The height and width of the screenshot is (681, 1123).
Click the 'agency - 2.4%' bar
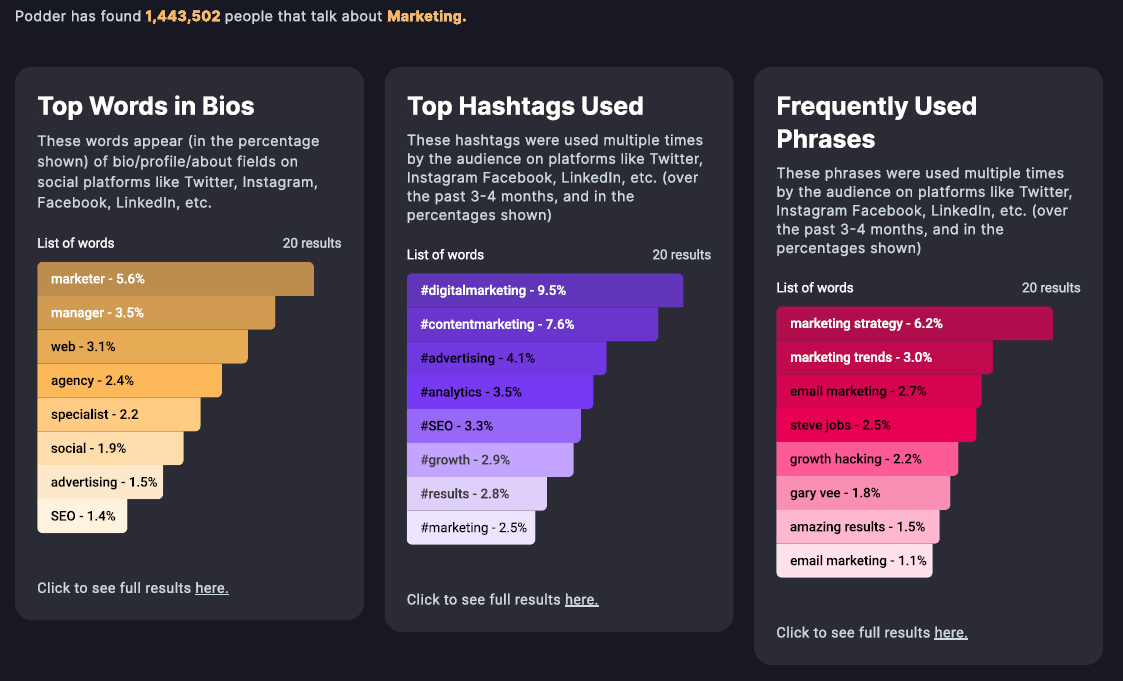[129, 381]
